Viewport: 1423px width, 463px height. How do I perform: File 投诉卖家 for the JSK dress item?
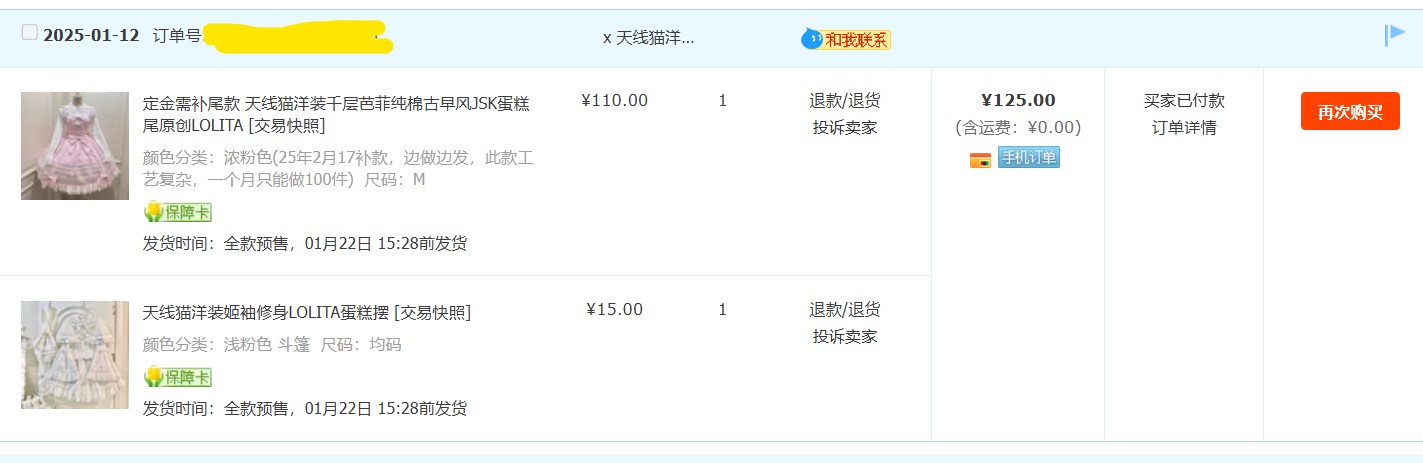[x=845, y=128]
